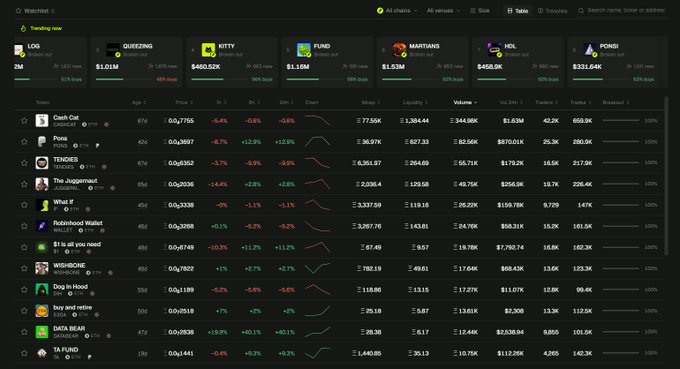This screenshot has width=680, height=369.
Task: Click the DATA BEAR token avatar
Action: pos(42,332)
